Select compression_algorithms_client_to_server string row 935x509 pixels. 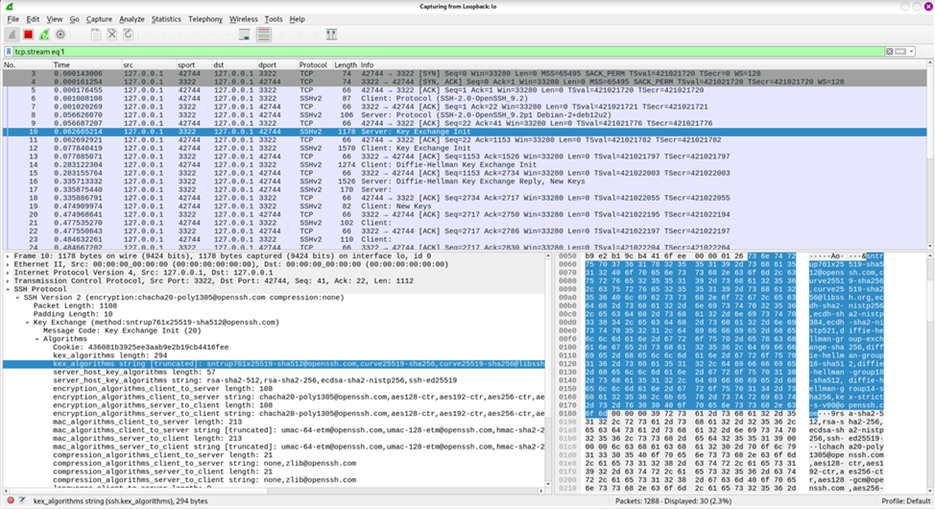(205, 463)
